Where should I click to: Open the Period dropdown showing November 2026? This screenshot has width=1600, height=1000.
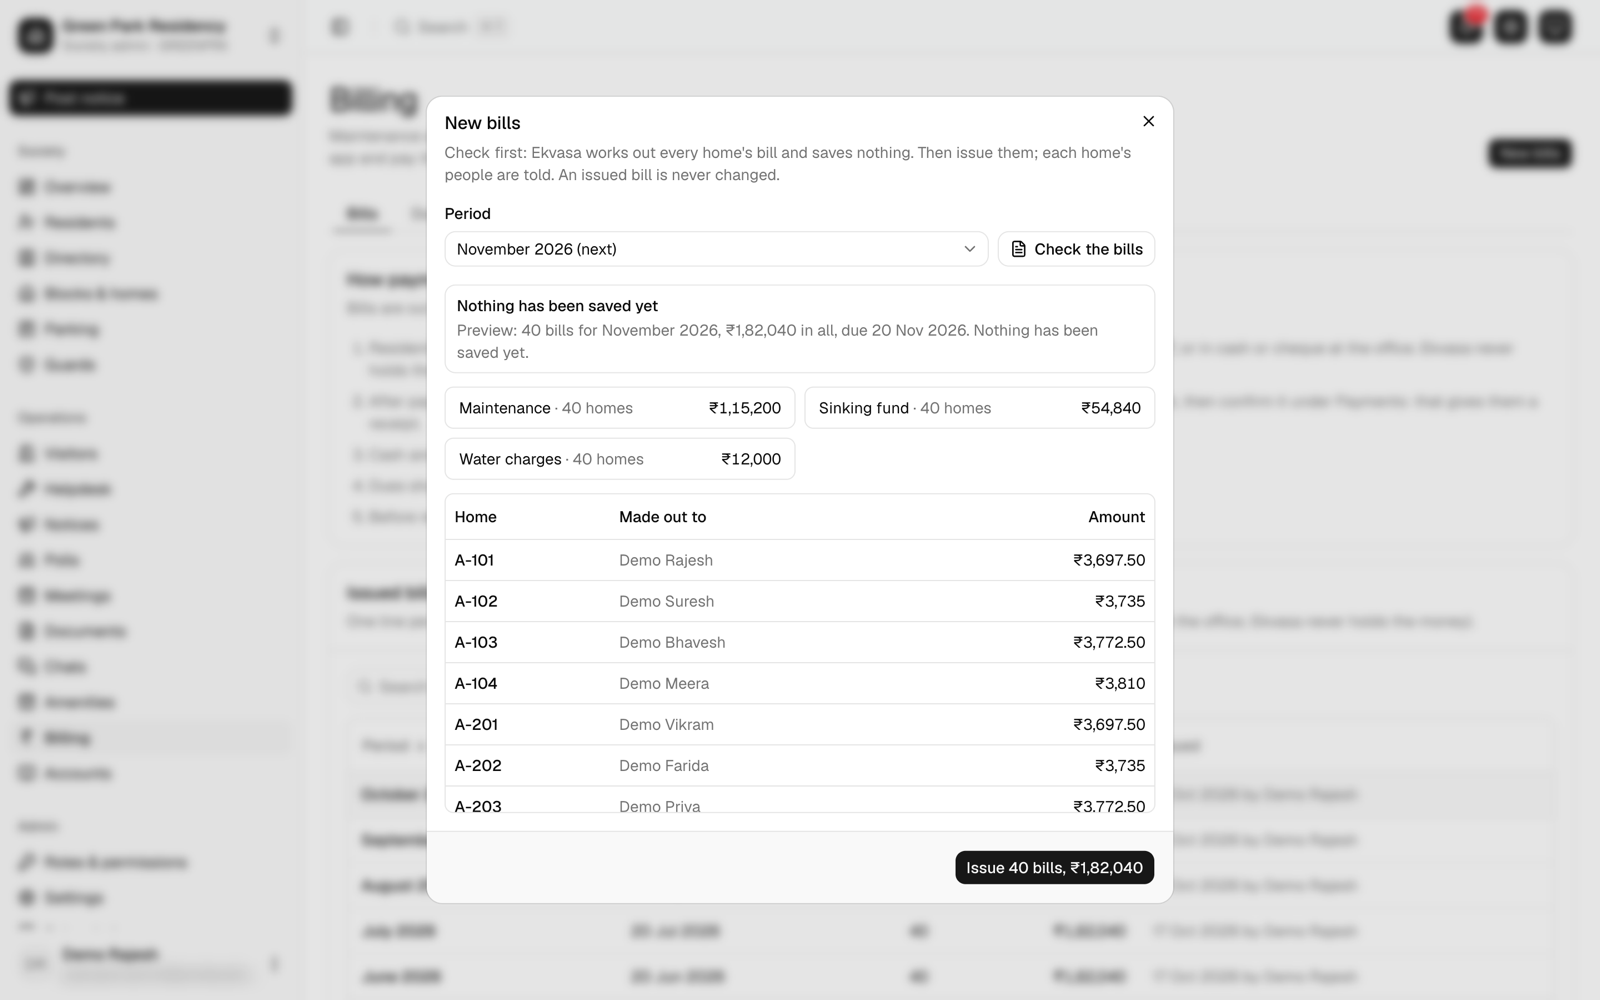pyautogui.click(x=716, y=249)
